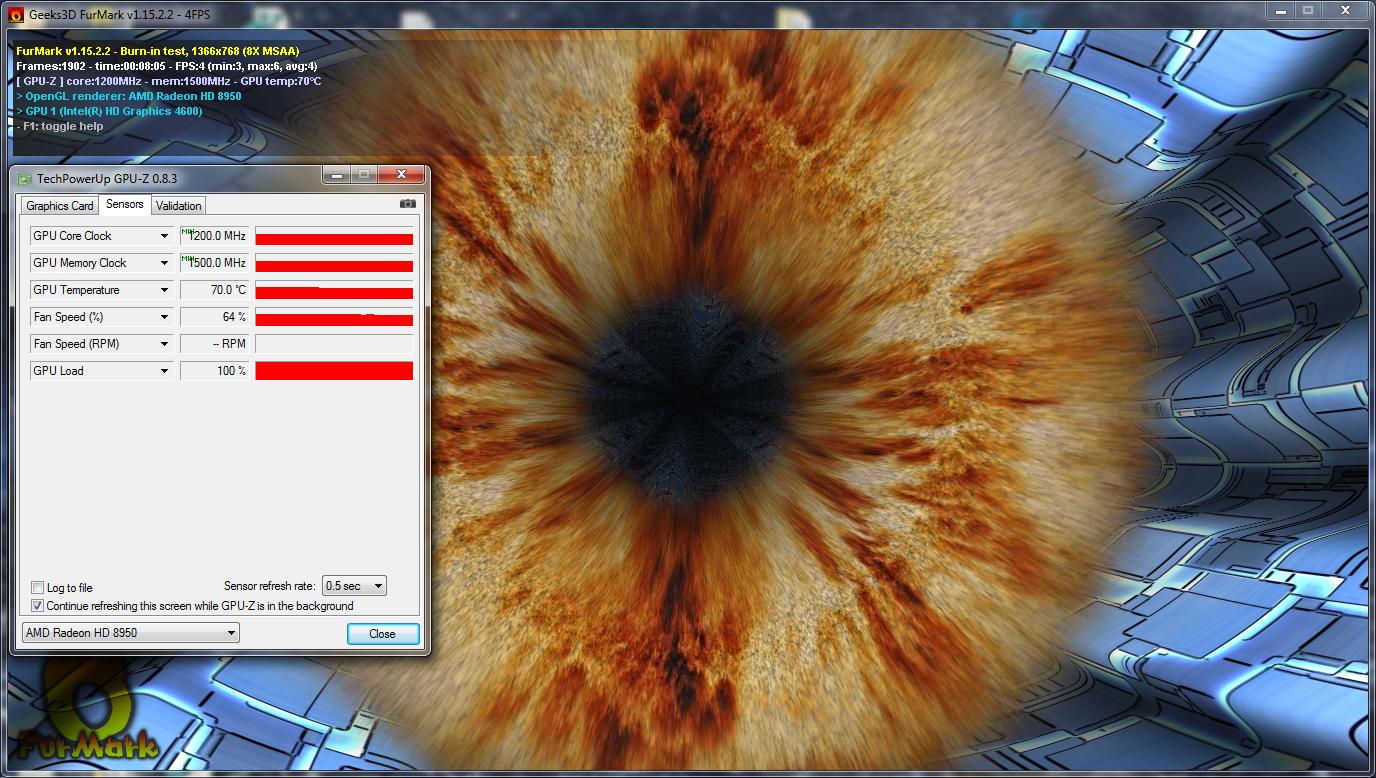Click the GPU 1 Intel HD Graphics 4600 line
1376x778 pixels.
[109, 111]
